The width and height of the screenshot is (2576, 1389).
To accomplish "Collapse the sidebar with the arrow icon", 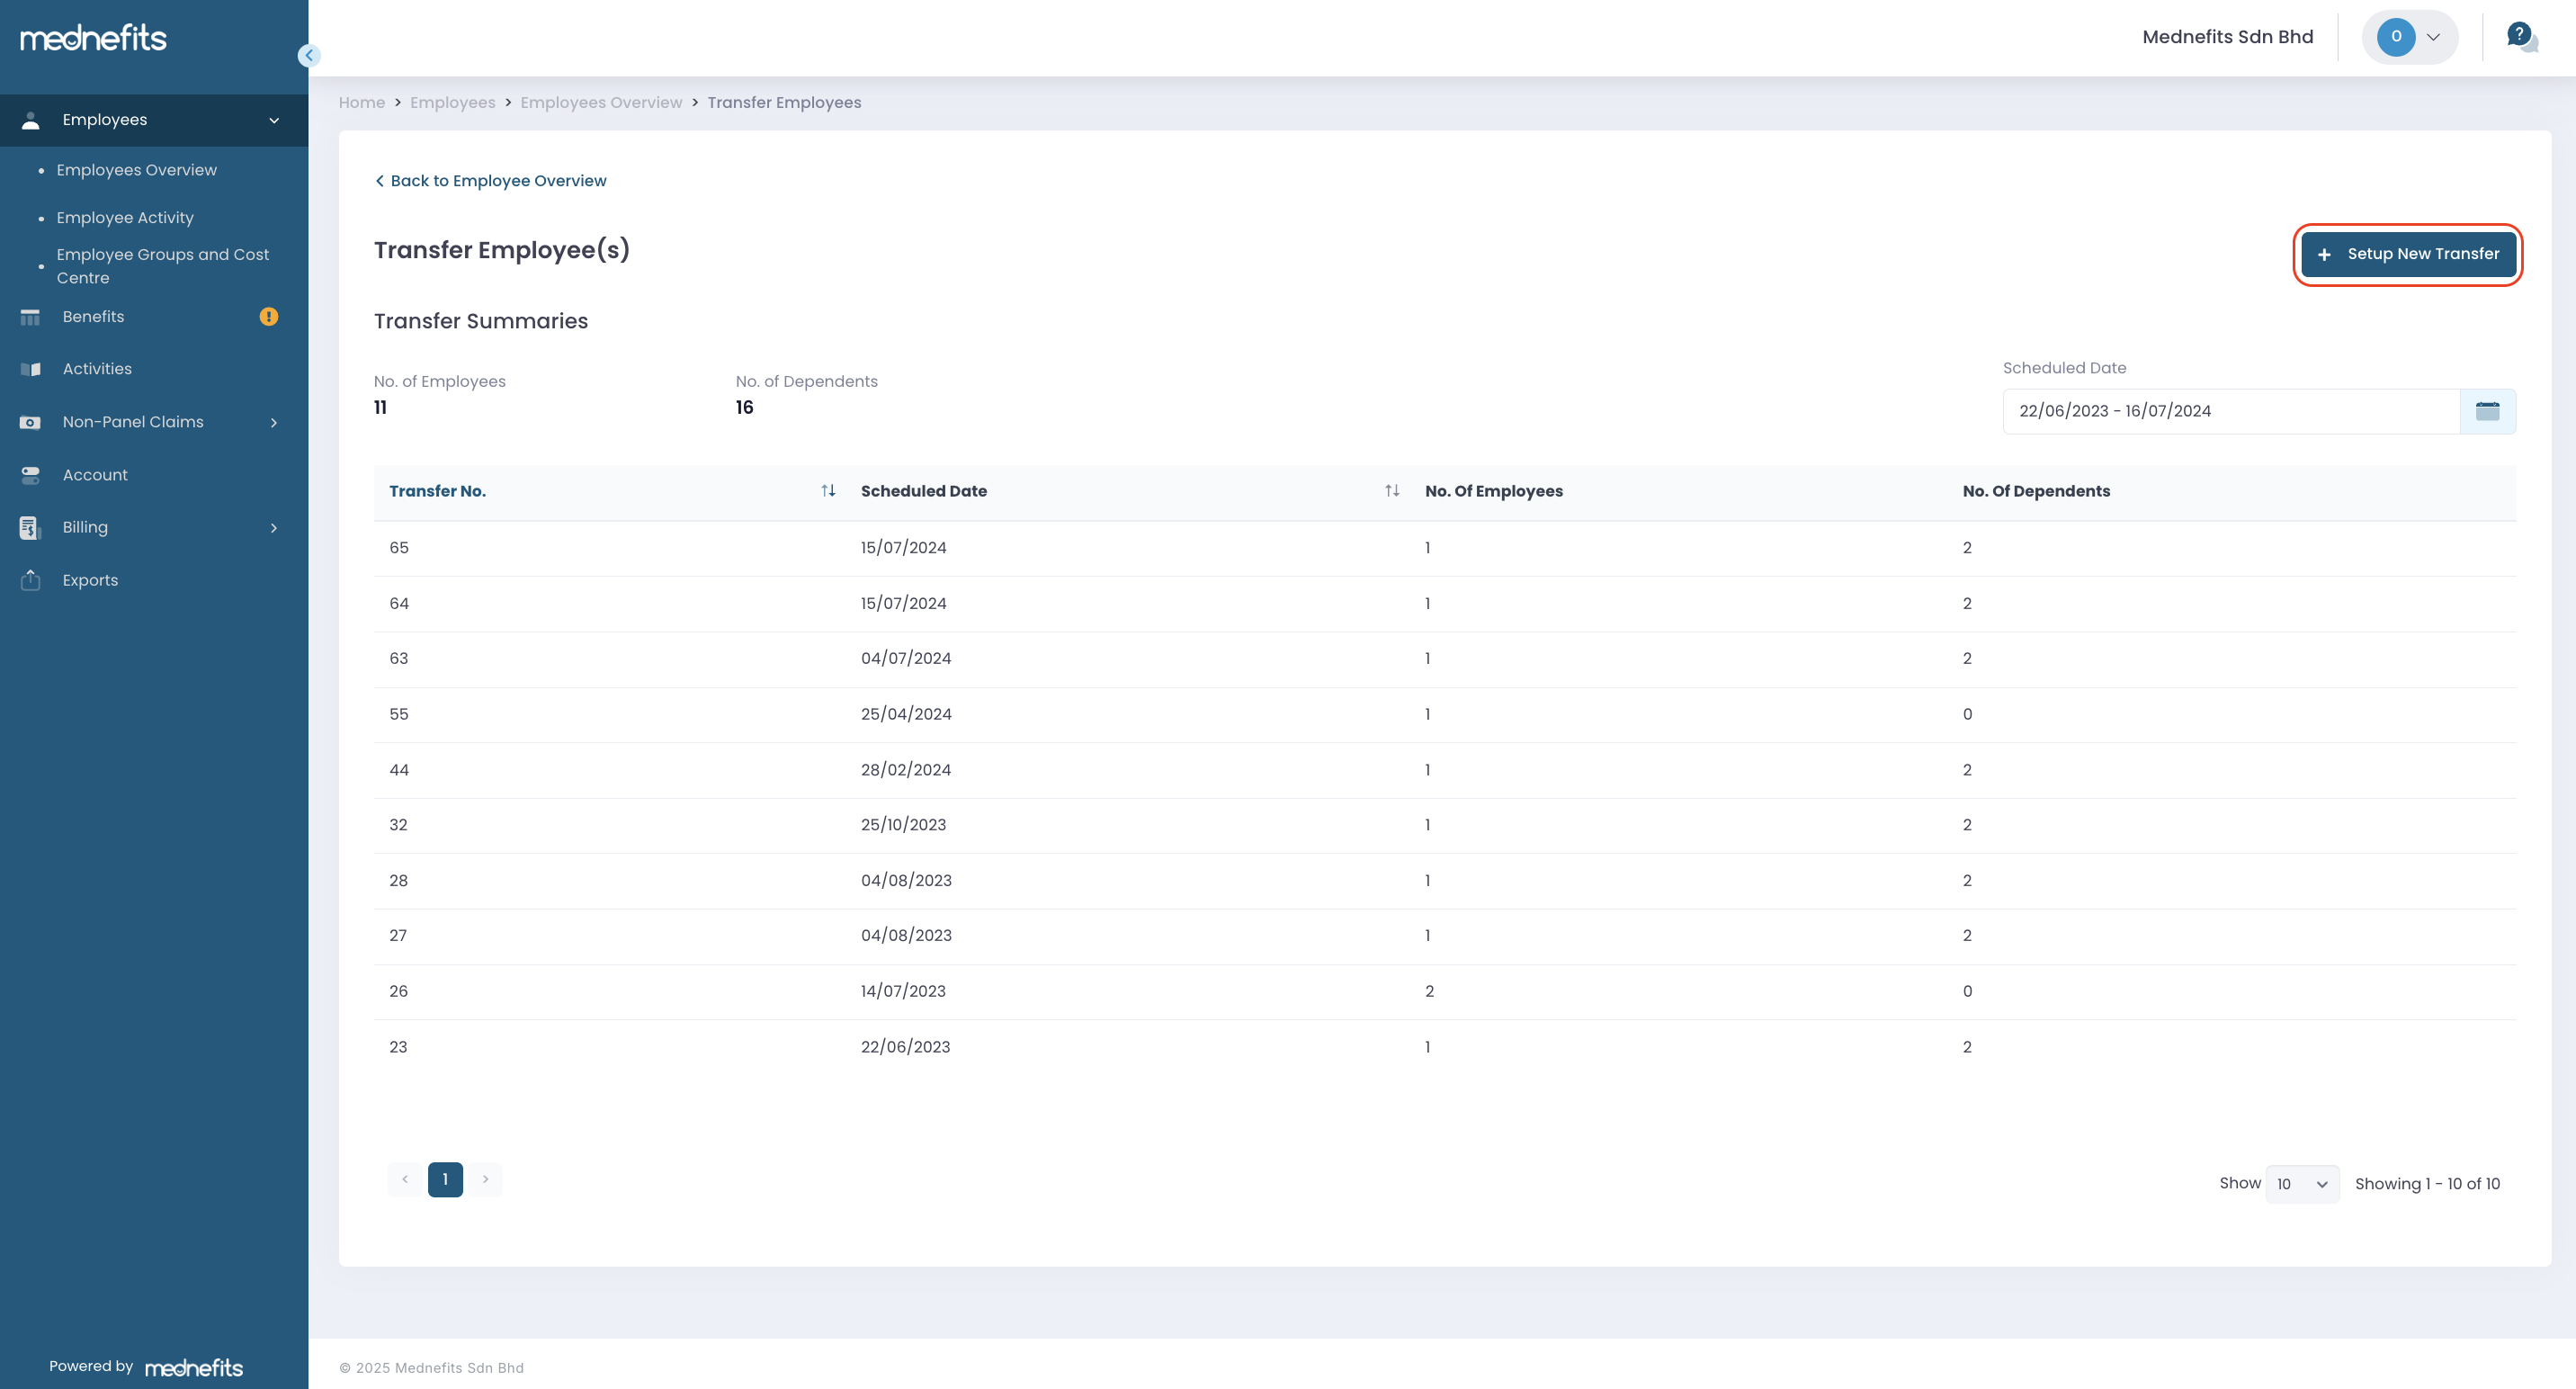I will (x=309, y=56).
